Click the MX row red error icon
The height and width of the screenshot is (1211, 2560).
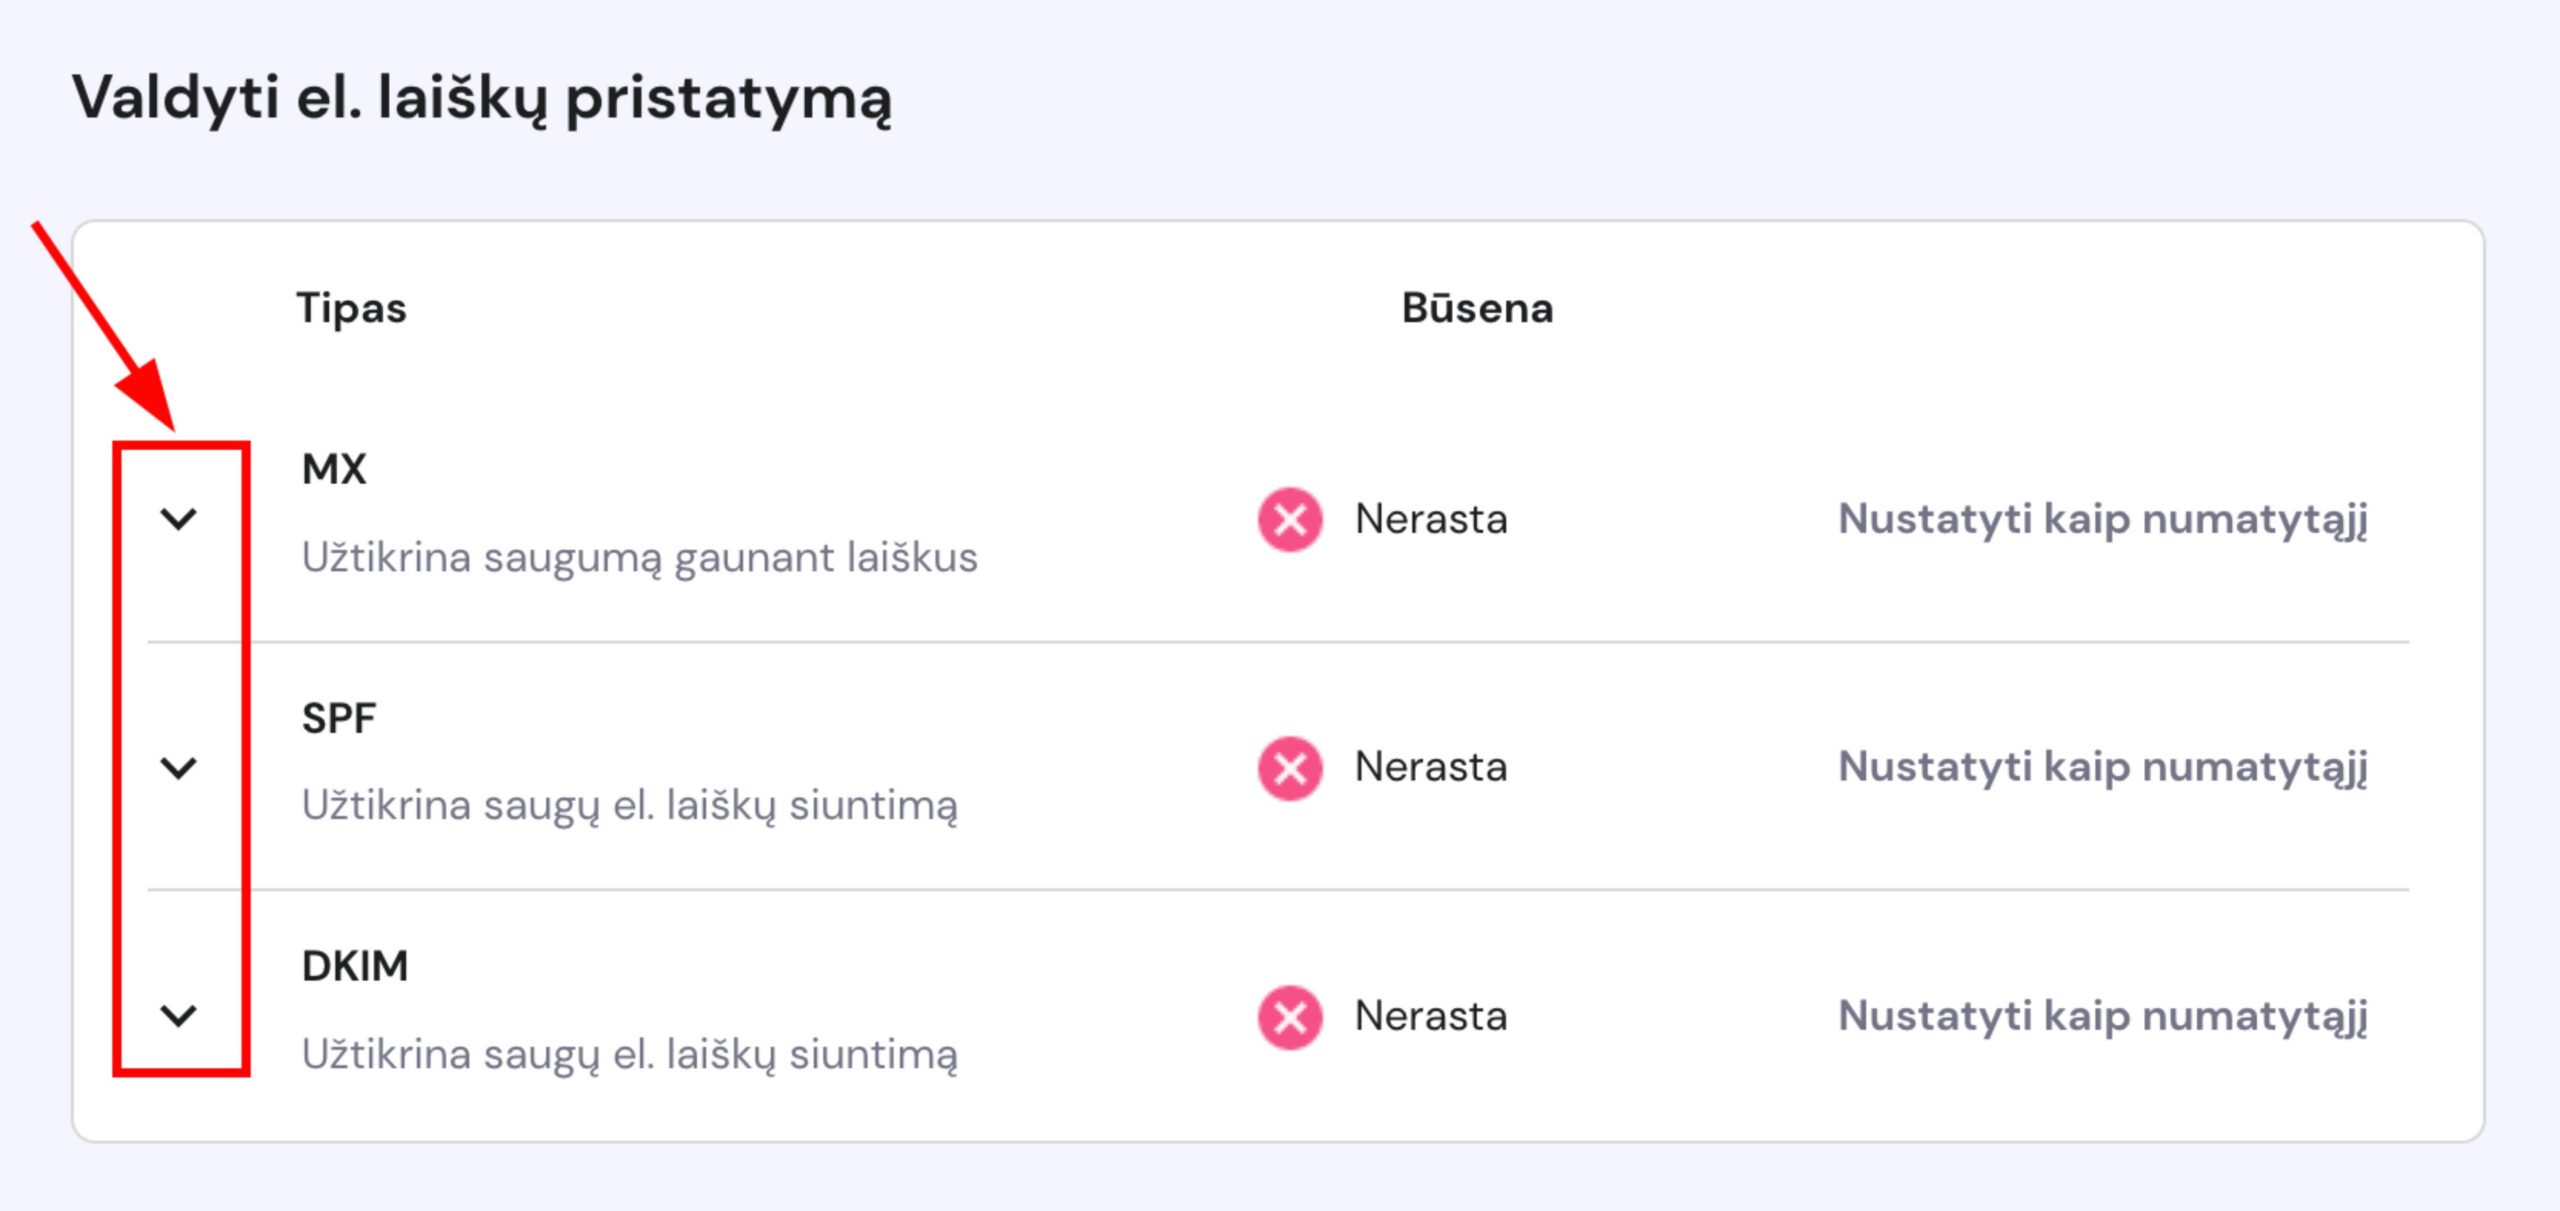coord(1290,519)
